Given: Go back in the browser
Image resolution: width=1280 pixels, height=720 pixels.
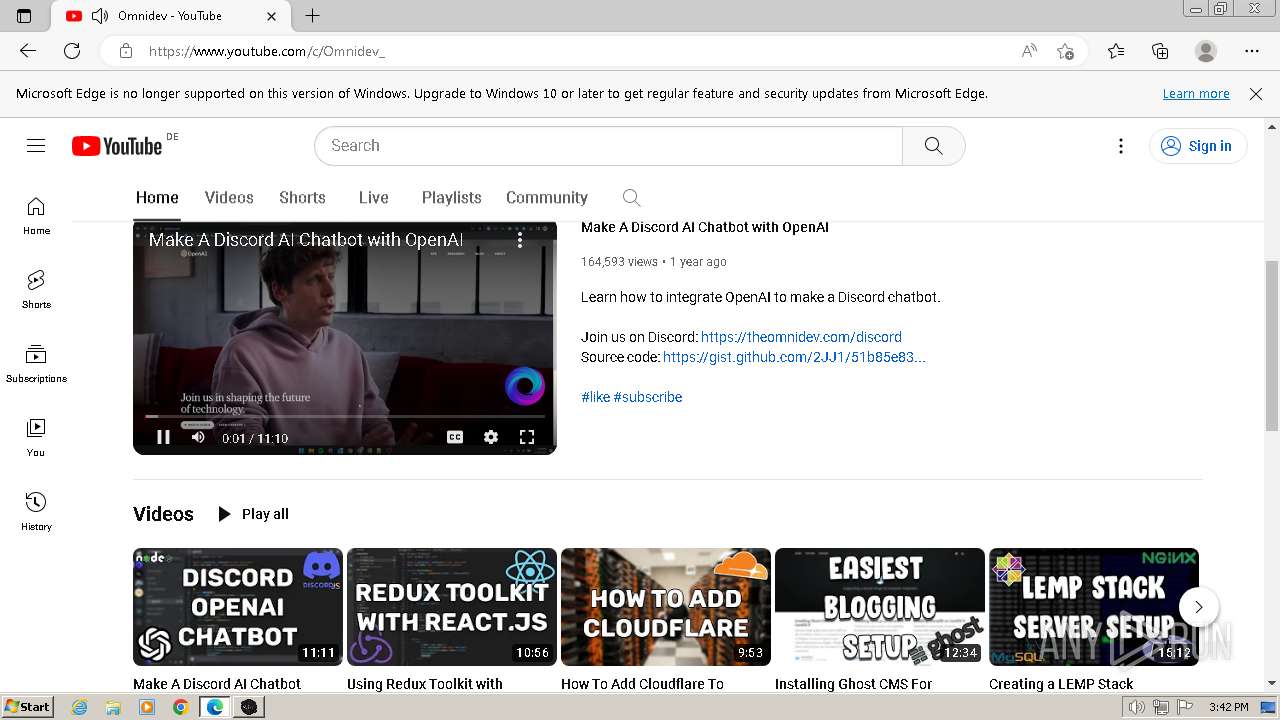Looking at the screenshot, I should click(x=28, y=51).
